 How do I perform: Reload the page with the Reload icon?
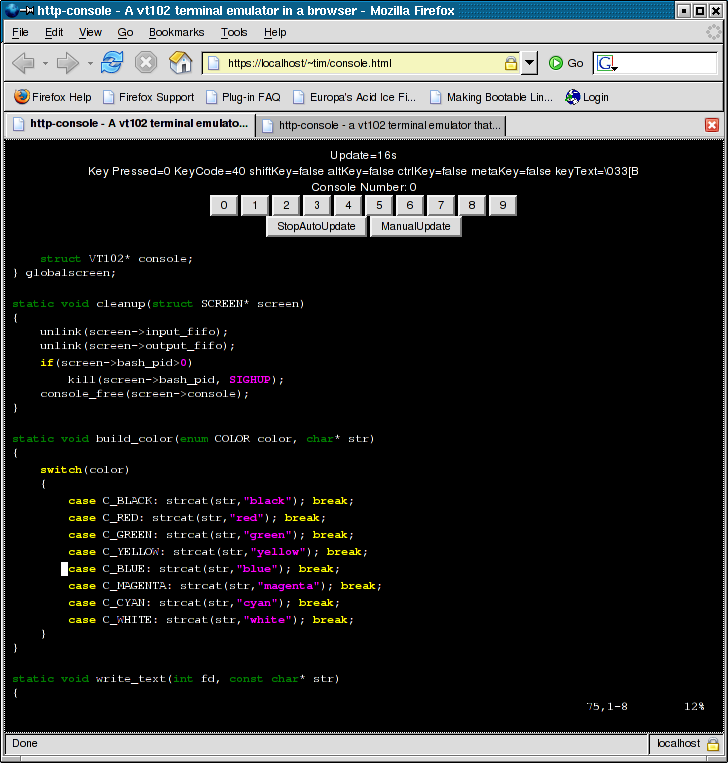pyautogui.click(x=112, y=63)
